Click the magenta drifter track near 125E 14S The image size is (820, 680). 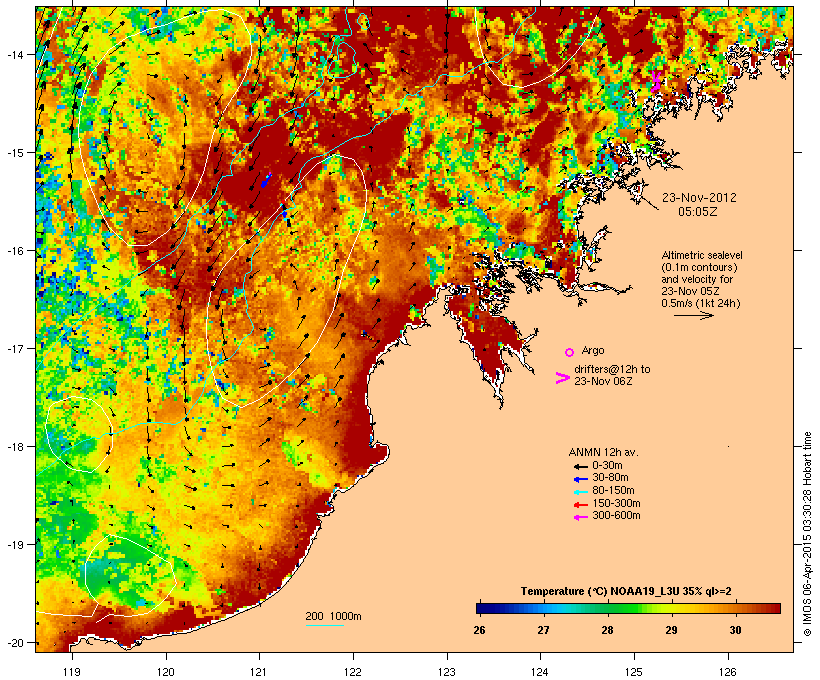[x=655, y=82]
